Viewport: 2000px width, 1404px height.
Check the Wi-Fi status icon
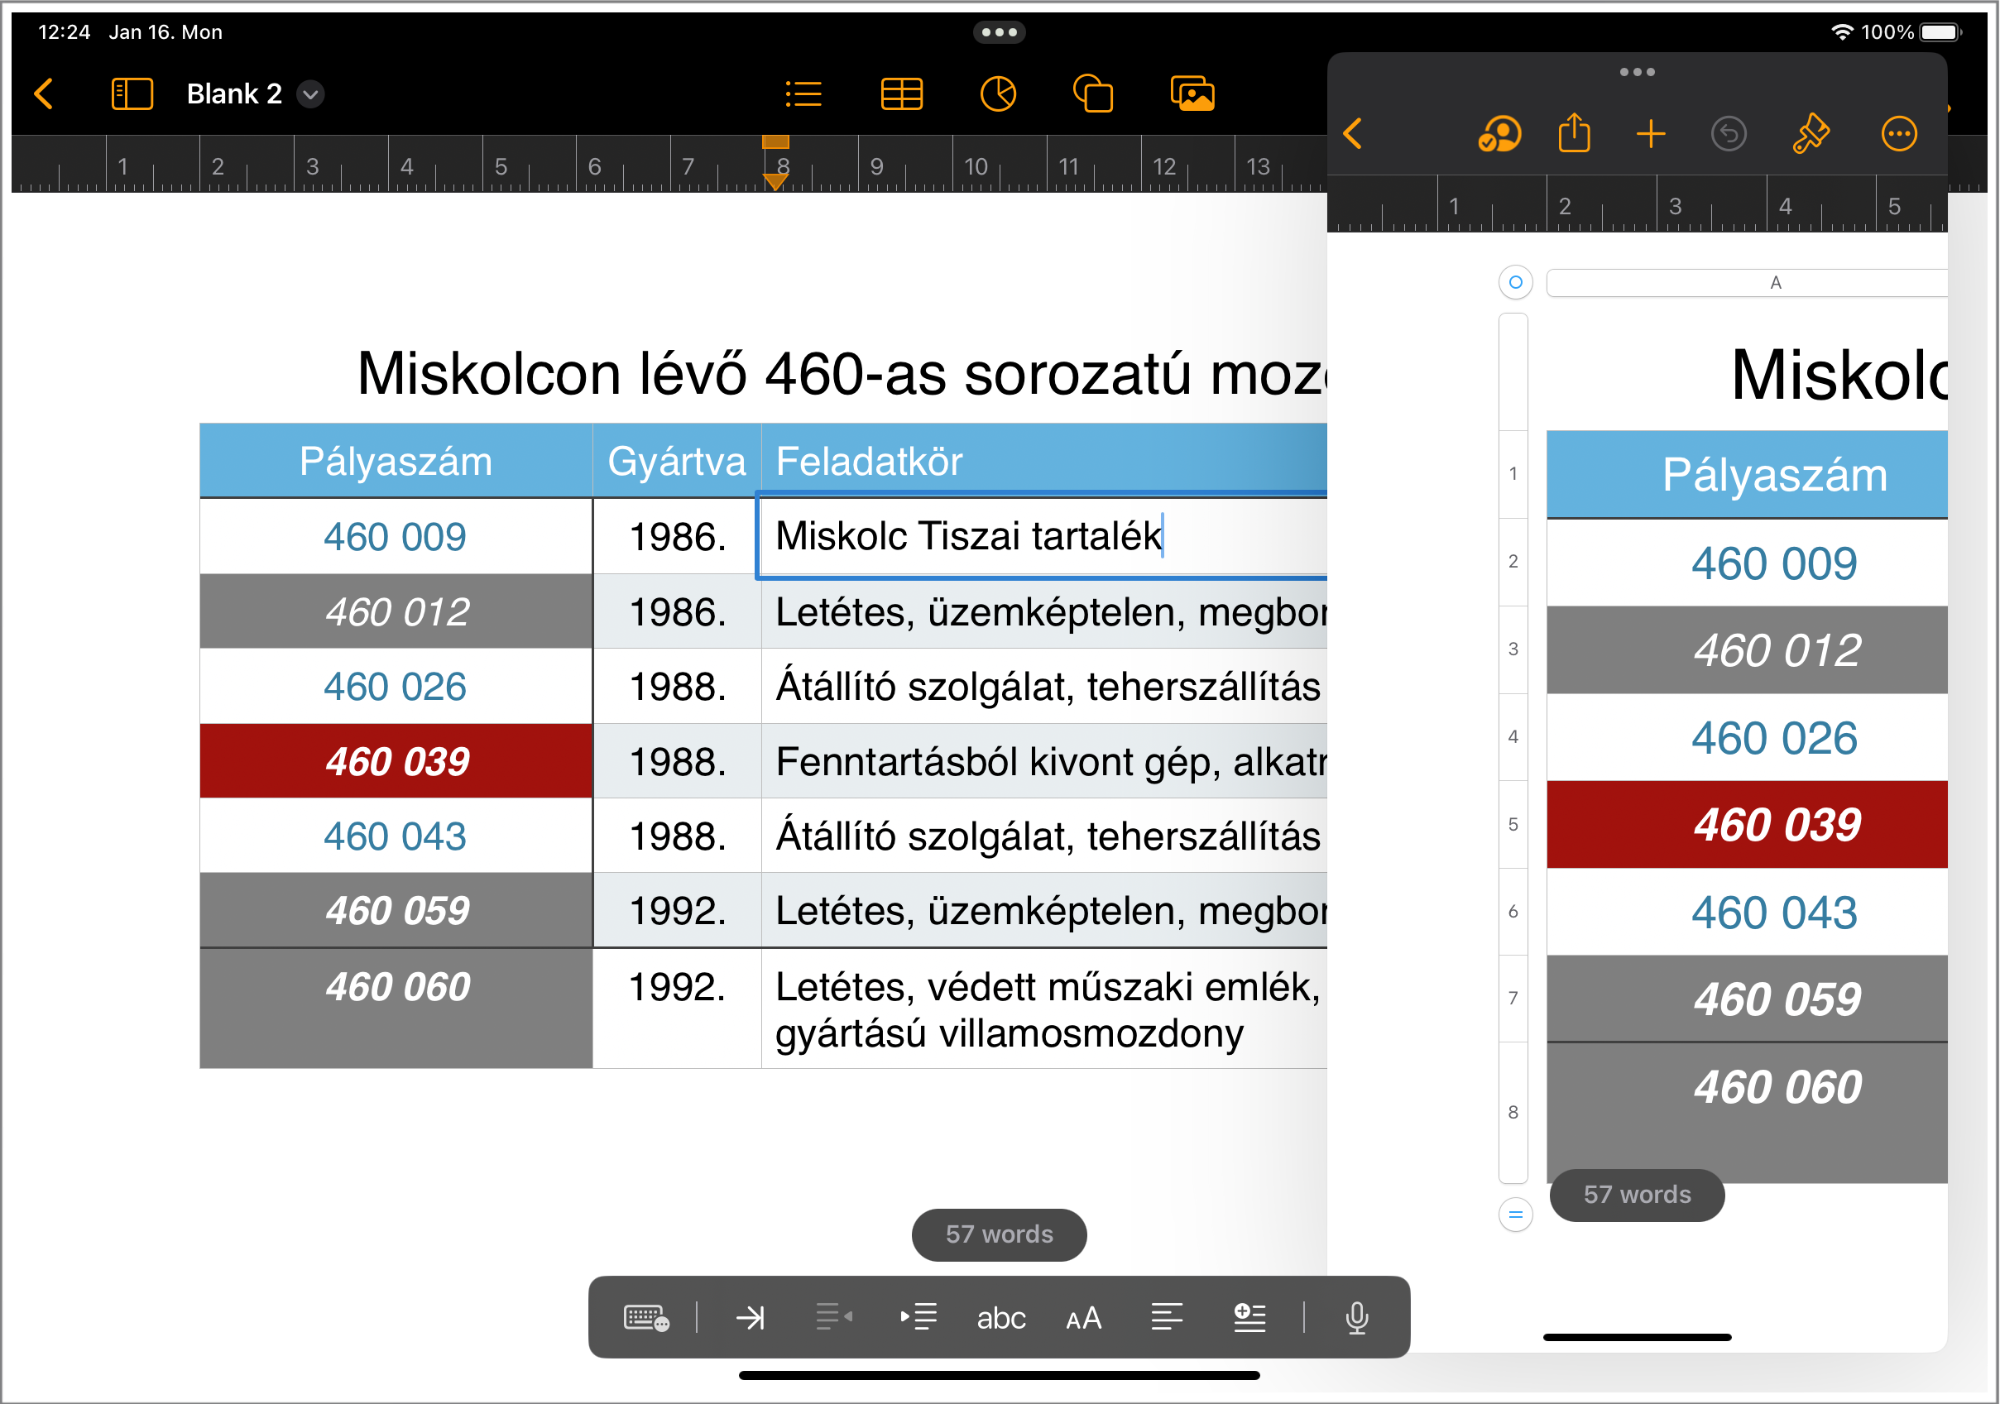tap(1841, 32)
